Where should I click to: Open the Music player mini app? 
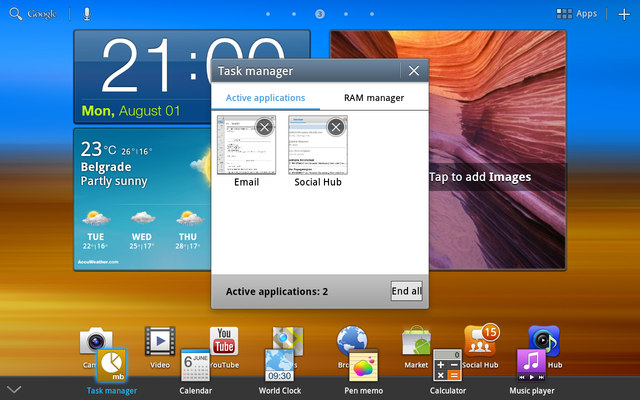point(531,367)
